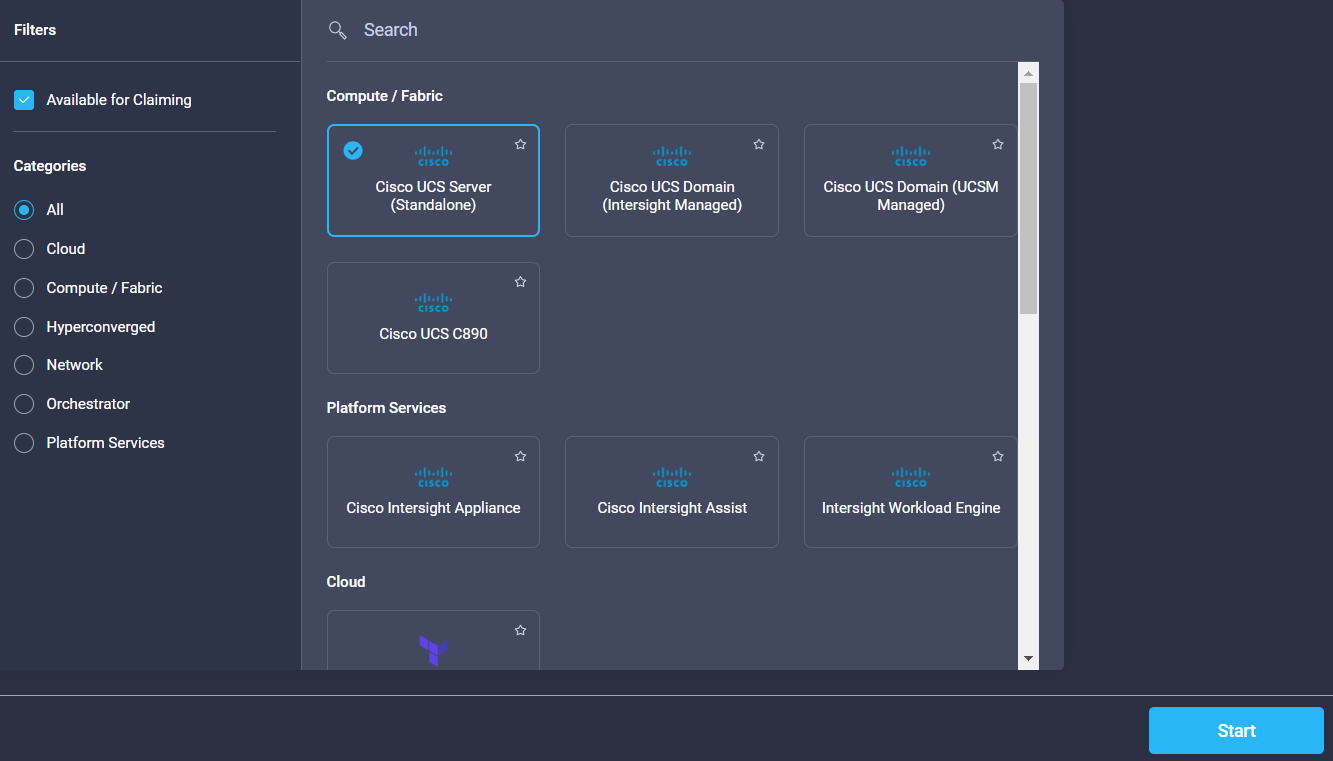The height and width of the screenshot is (761, 1333).
Task: Click the Start button
Action: pos(1236,730)
